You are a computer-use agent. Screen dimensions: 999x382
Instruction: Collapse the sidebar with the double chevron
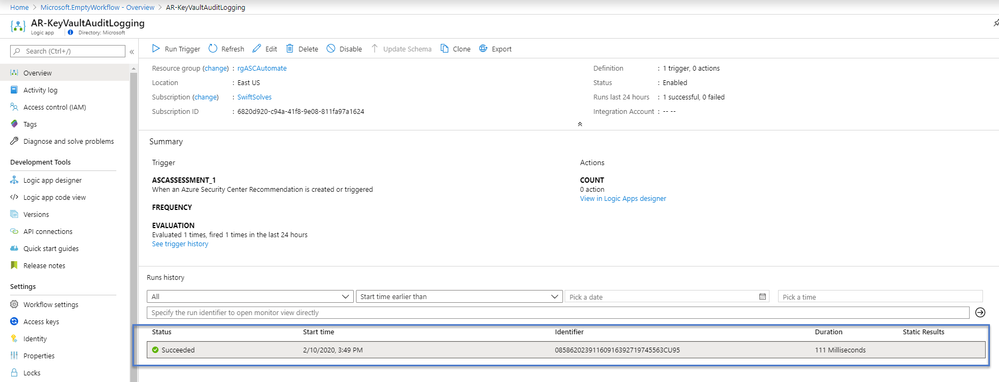tap(132, 52)
